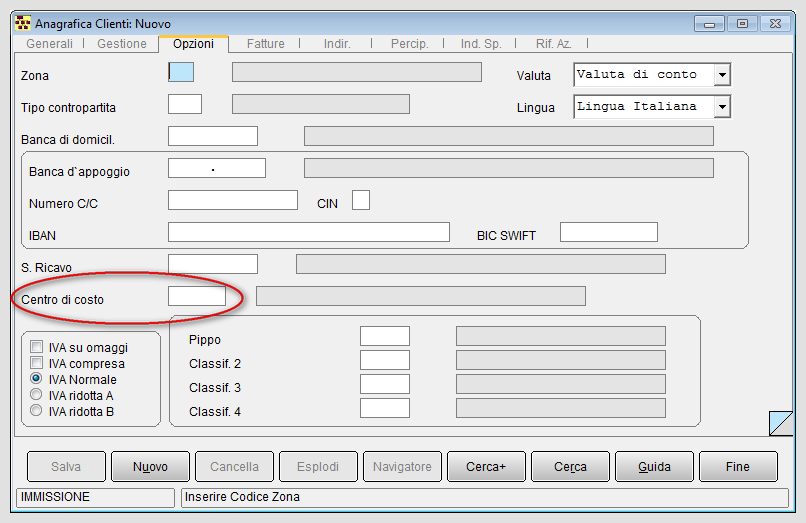Close the Anagrafica Clienti window
The width and height of the screenshot is (806, 523).
[x=775, y=24]
